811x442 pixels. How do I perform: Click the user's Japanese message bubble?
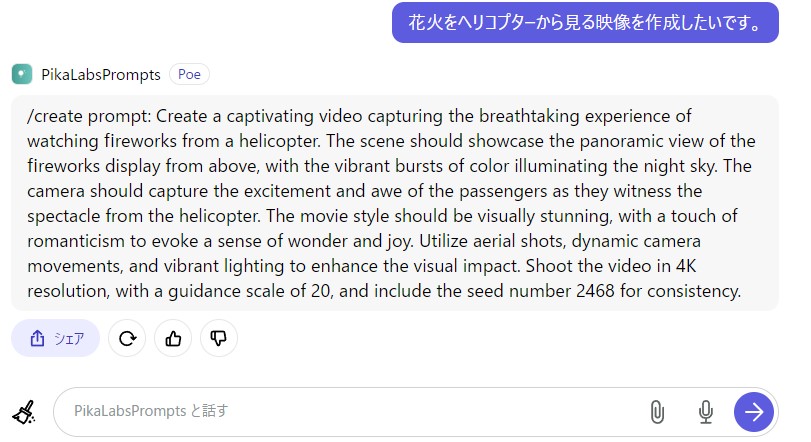point(585,21)
